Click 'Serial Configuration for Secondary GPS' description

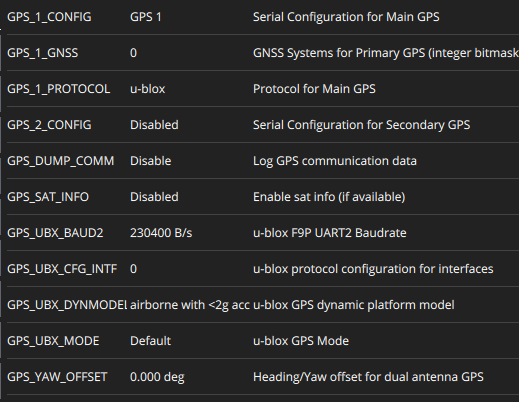coord(361,125)
